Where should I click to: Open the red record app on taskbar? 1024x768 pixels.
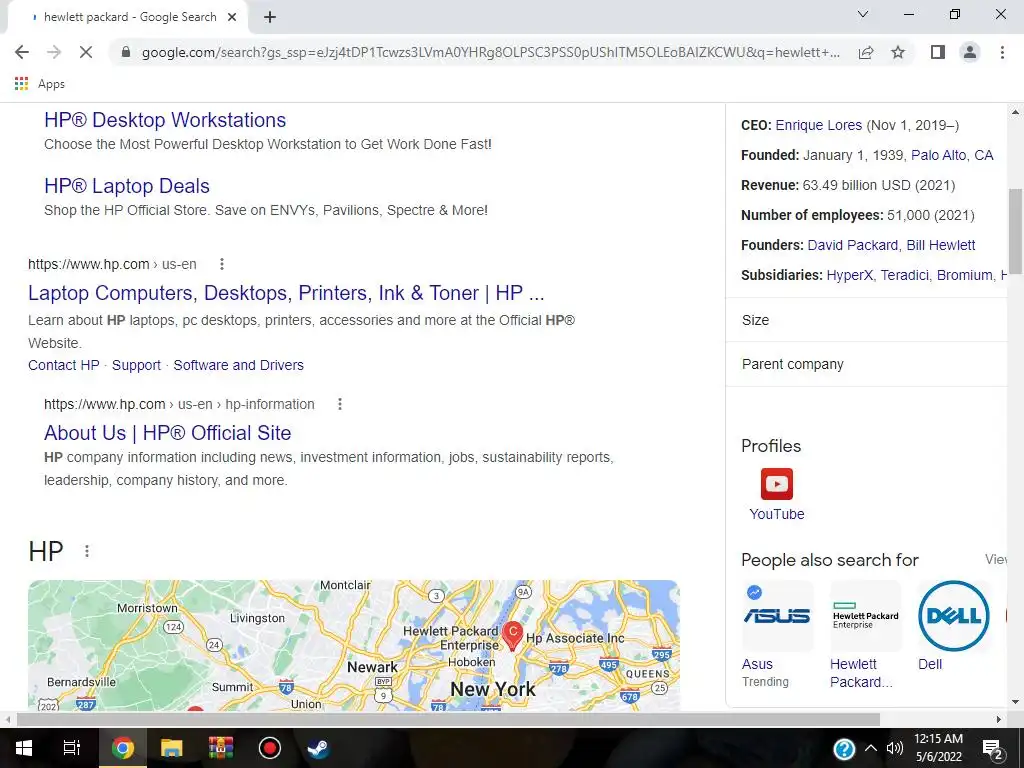click(x=270, y=748)
